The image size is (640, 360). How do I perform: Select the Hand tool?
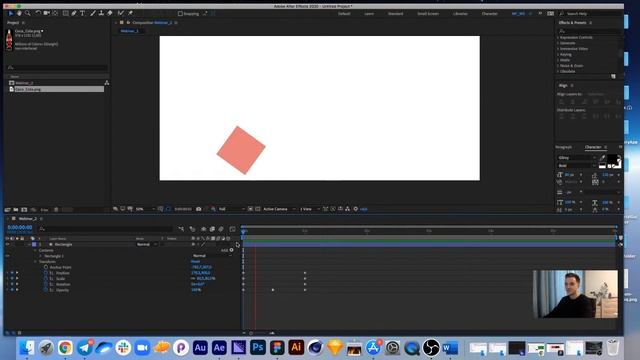pos(19,13)
